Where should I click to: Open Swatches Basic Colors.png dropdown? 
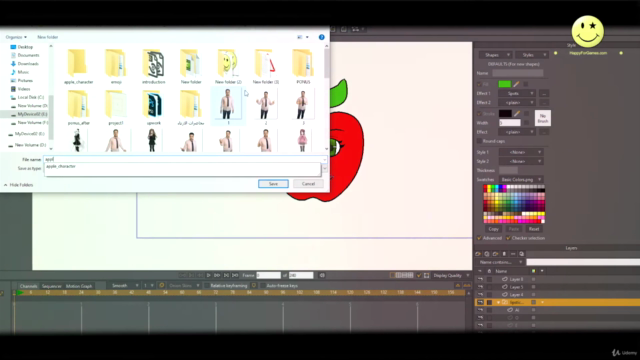(520, 180)
